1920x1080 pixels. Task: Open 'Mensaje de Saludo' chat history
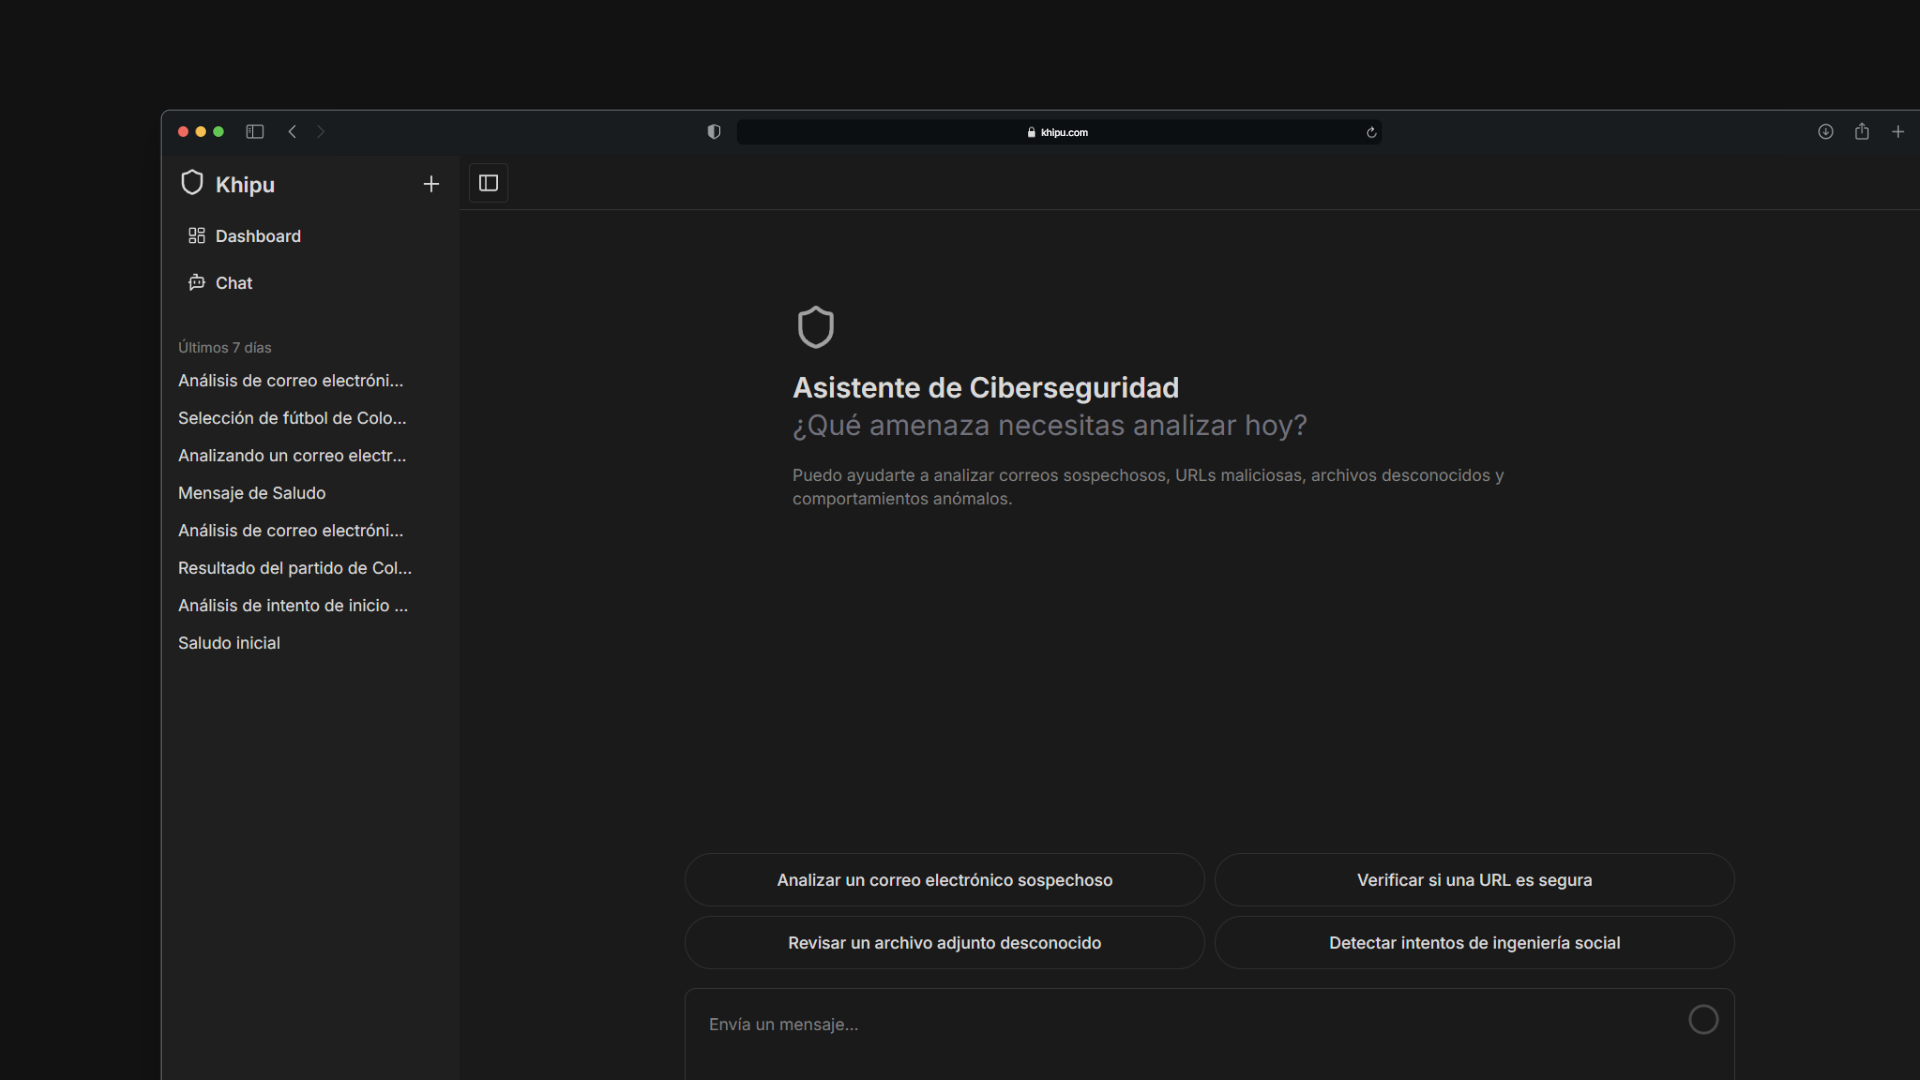252,493
